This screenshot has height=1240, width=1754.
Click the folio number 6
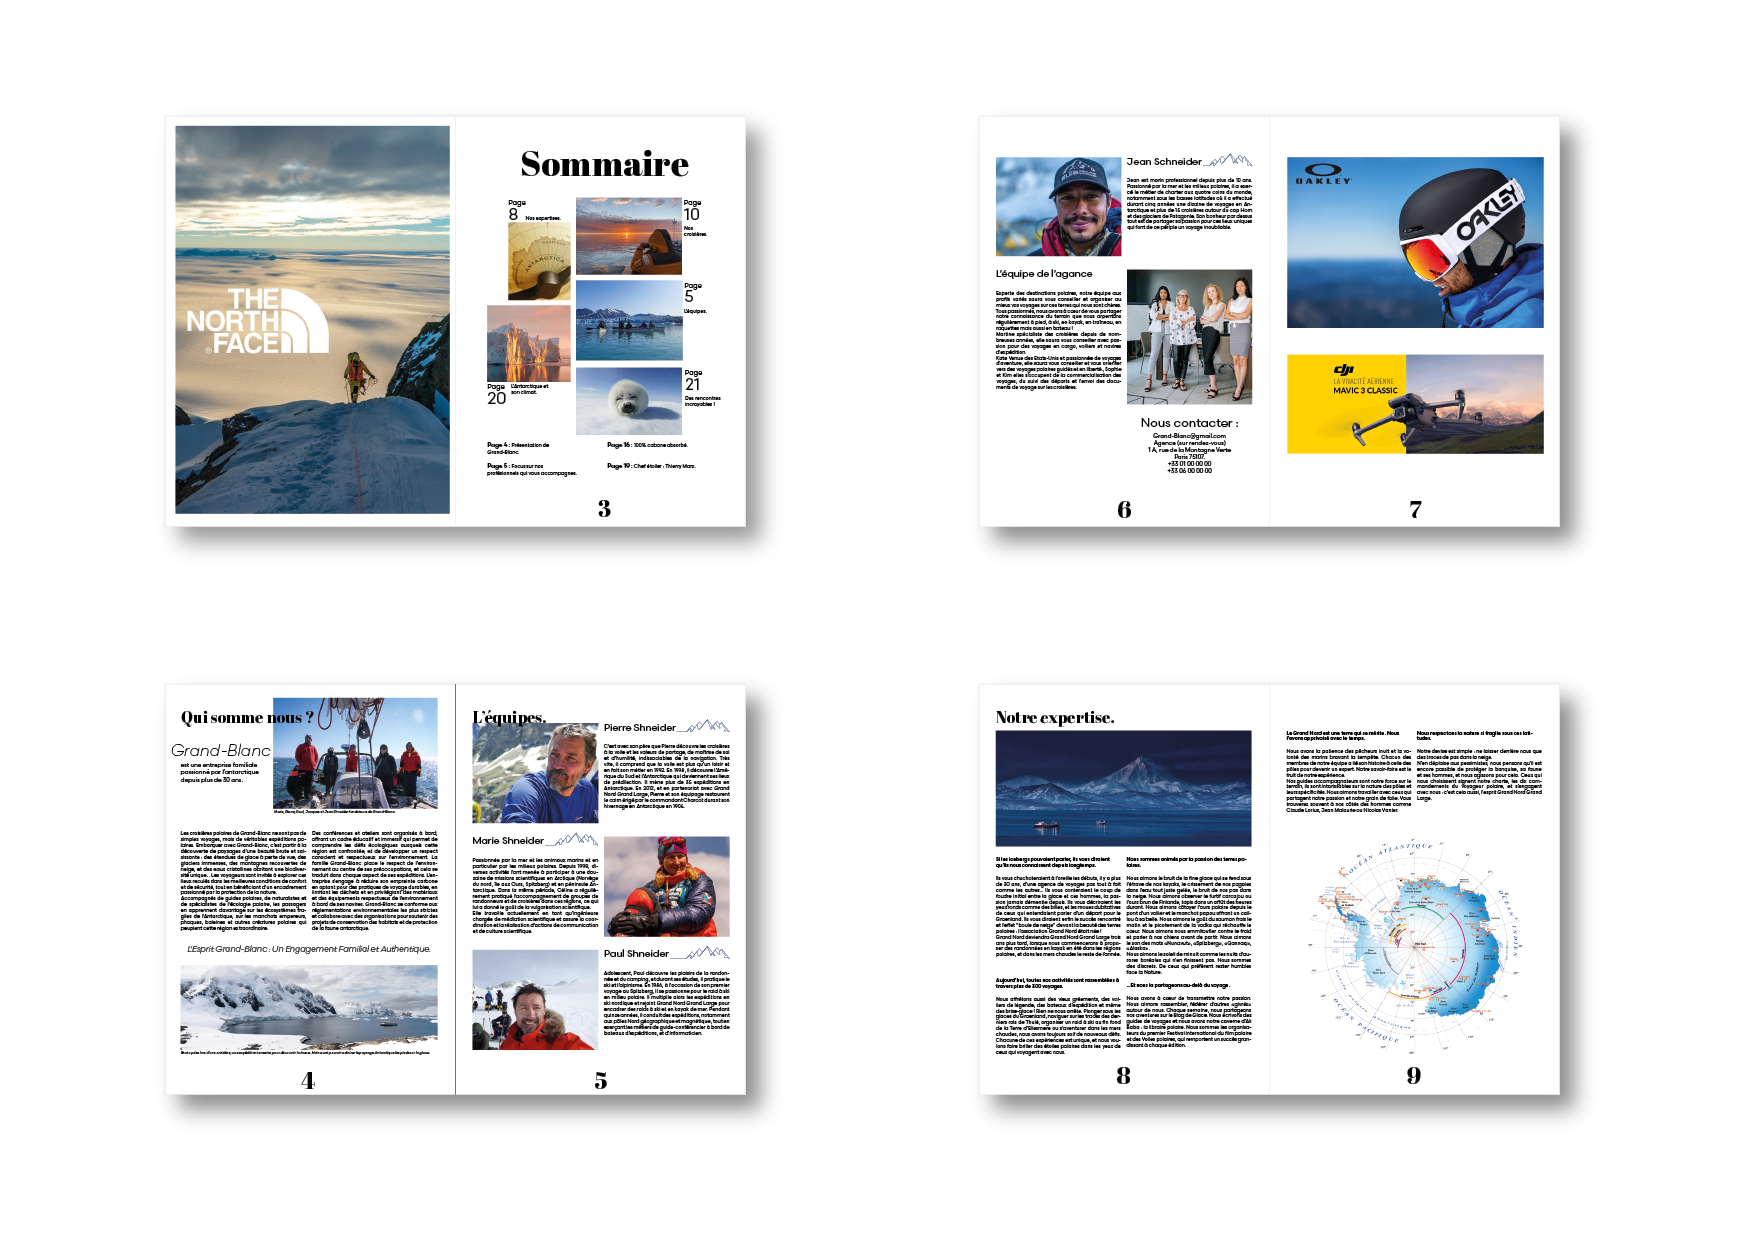pos(1124,510)
